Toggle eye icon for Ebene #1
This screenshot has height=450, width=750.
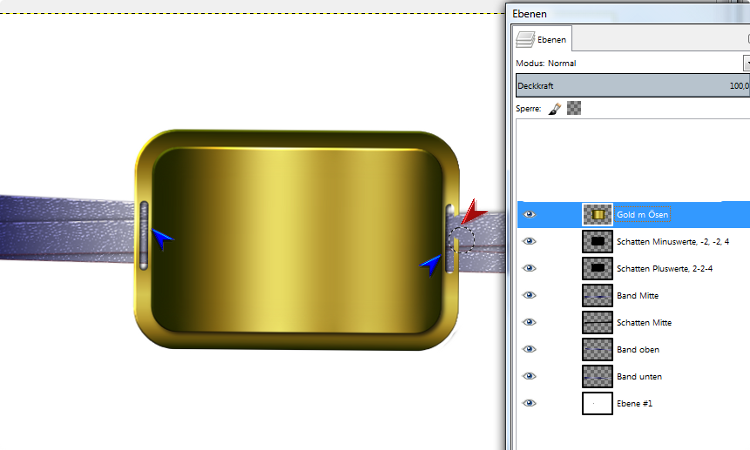point(529,403)
